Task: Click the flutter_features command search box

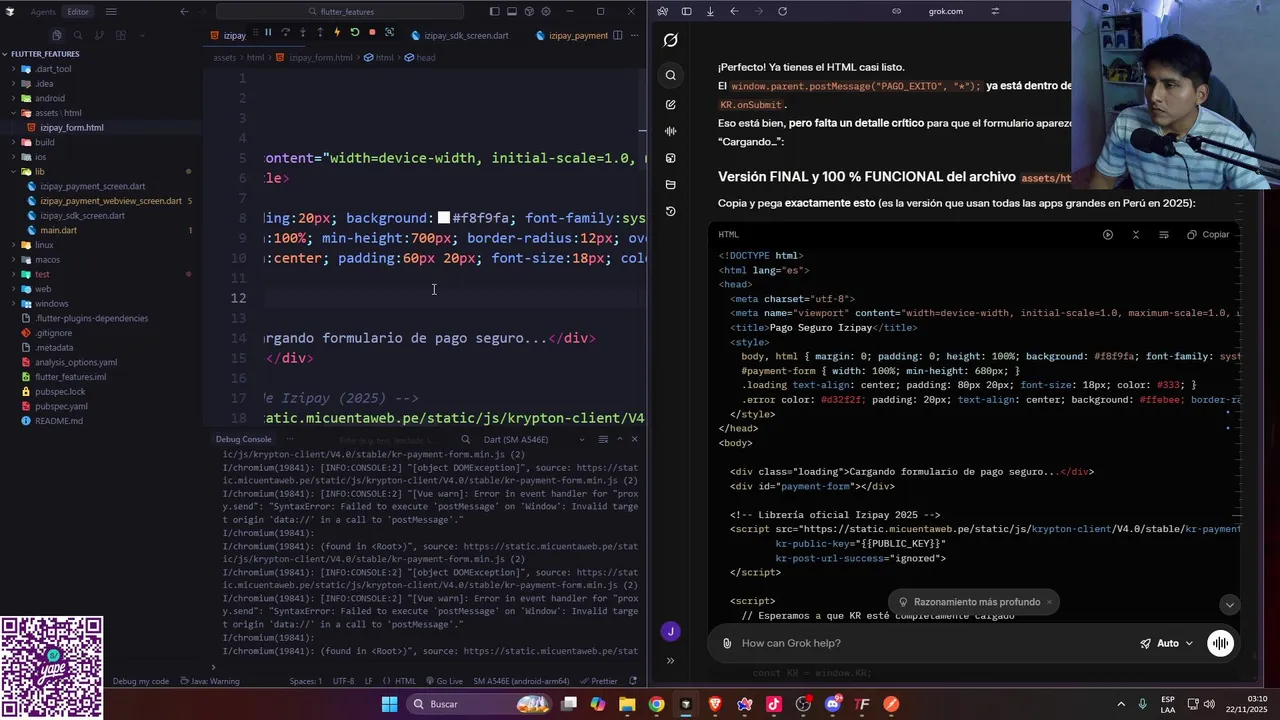Action: tap(340, 12)
